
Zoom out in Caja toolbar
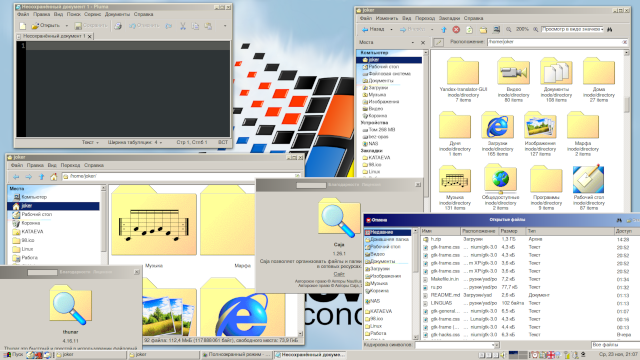click(509, 29)
